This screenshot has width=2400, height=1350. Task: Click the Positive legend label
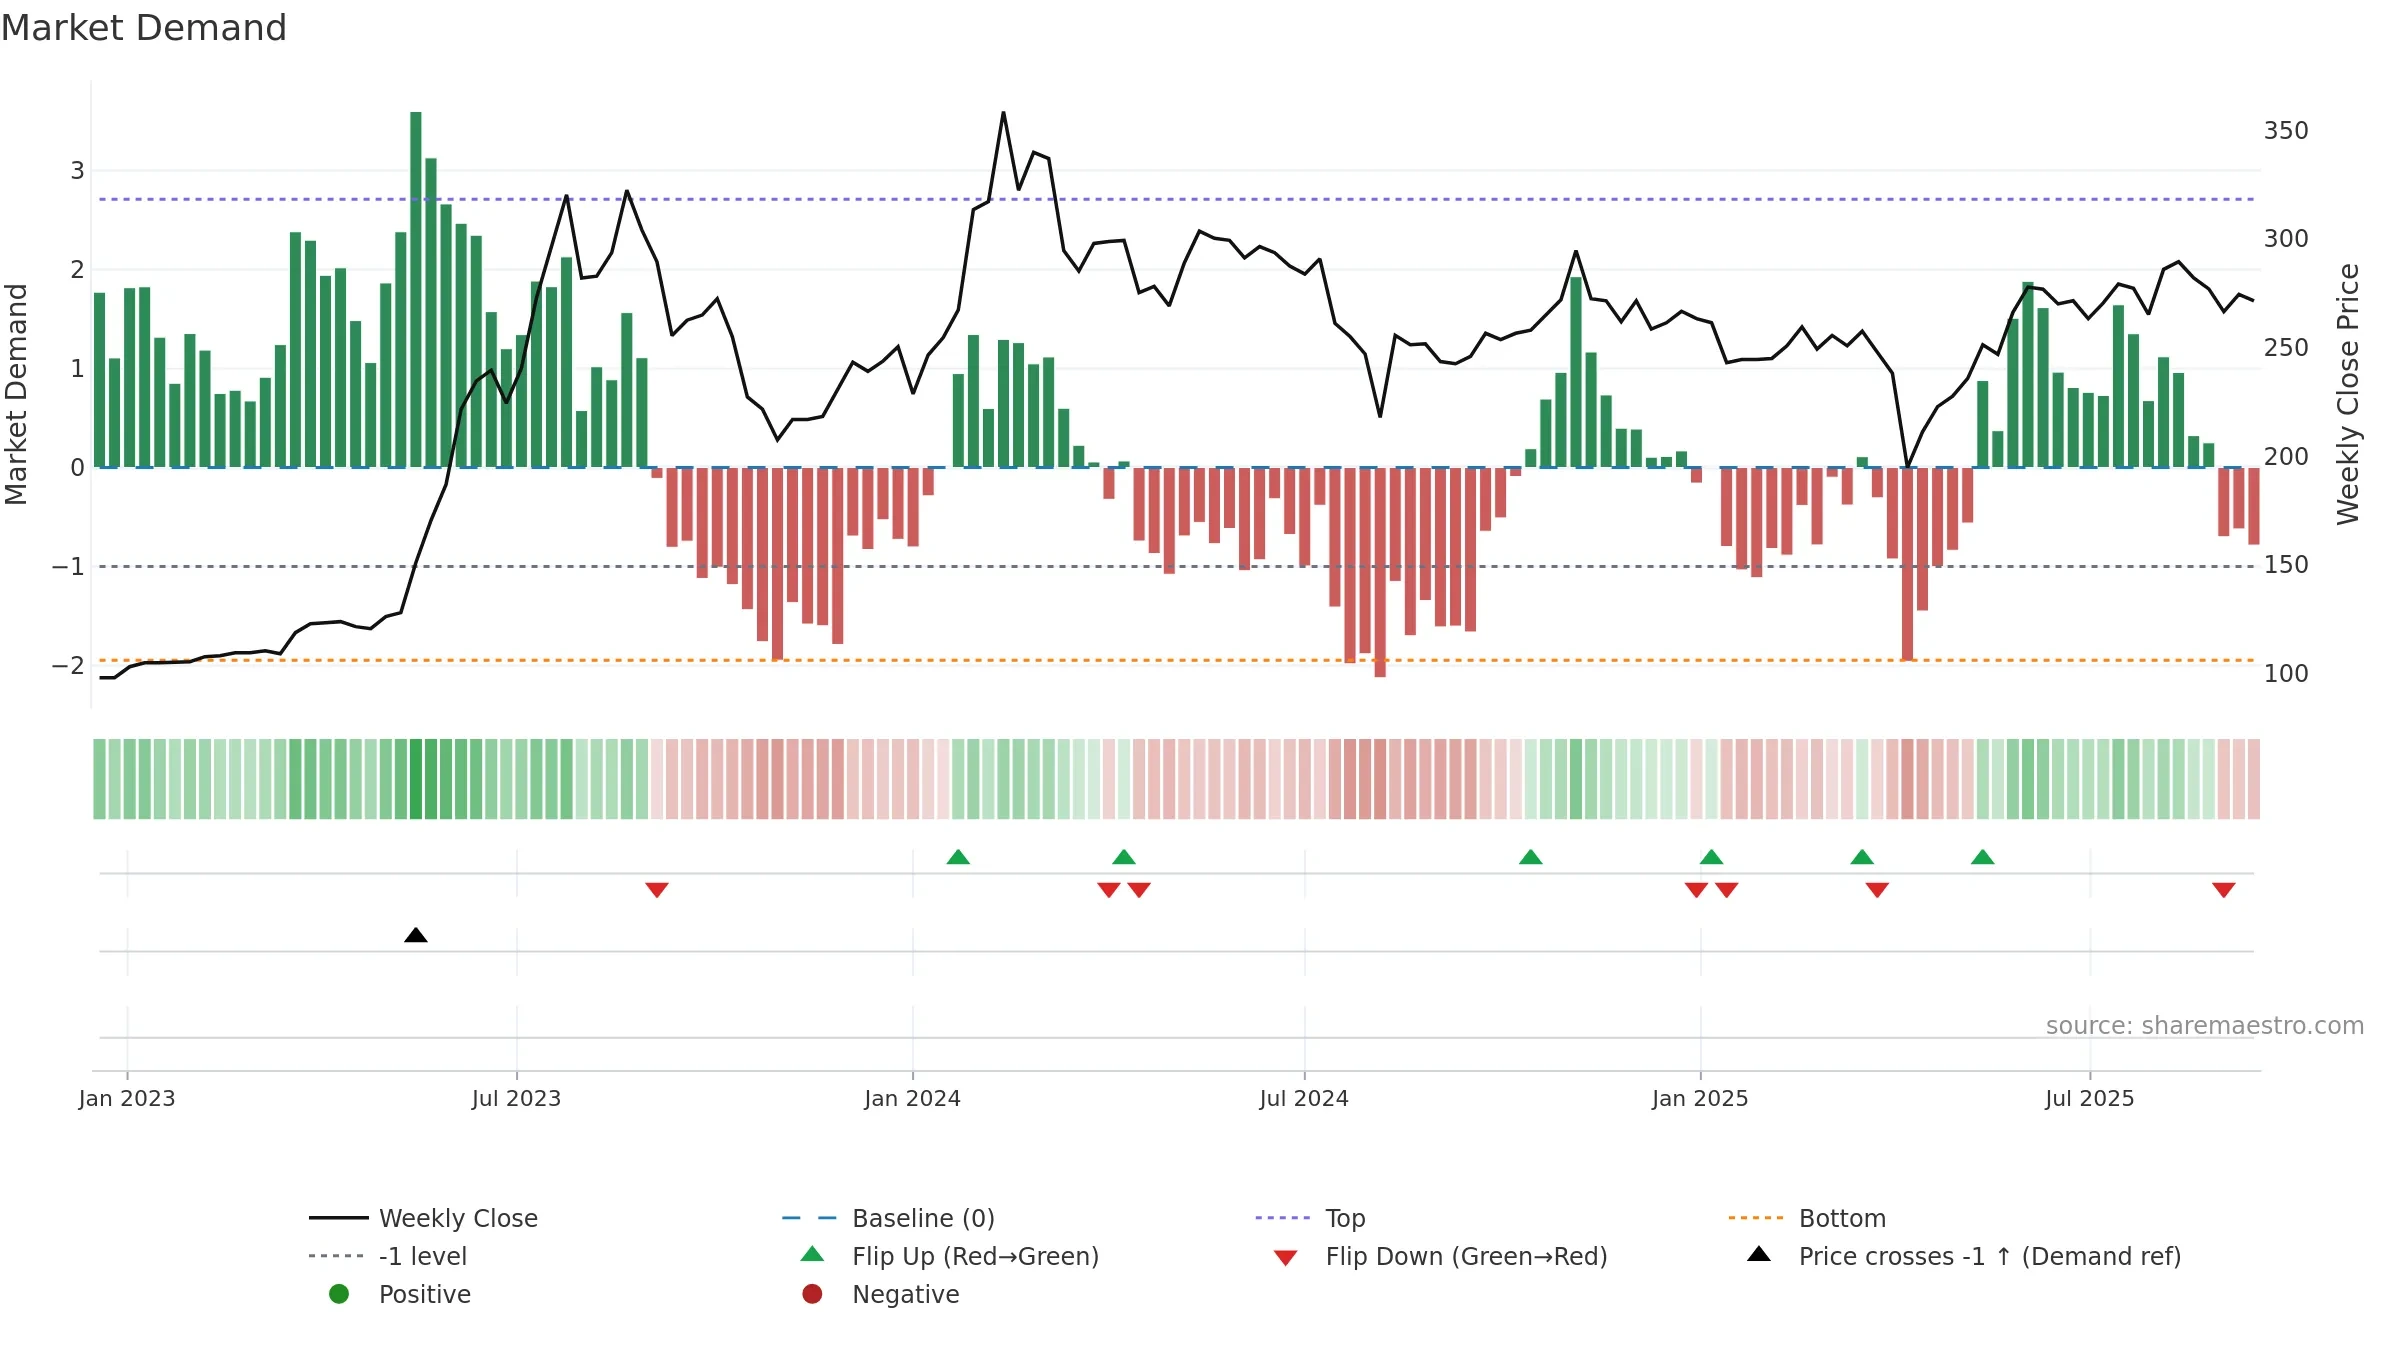[x=425, y=1294]
